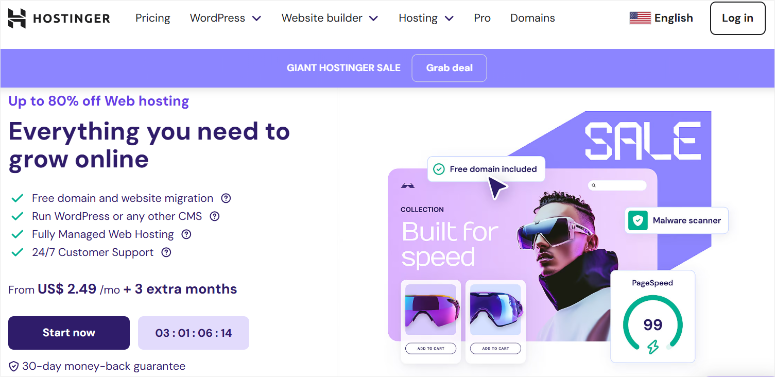The image size is (775, 377).
Task: Click the left product's Add to cart button
Action: click(x=431, y=348)
